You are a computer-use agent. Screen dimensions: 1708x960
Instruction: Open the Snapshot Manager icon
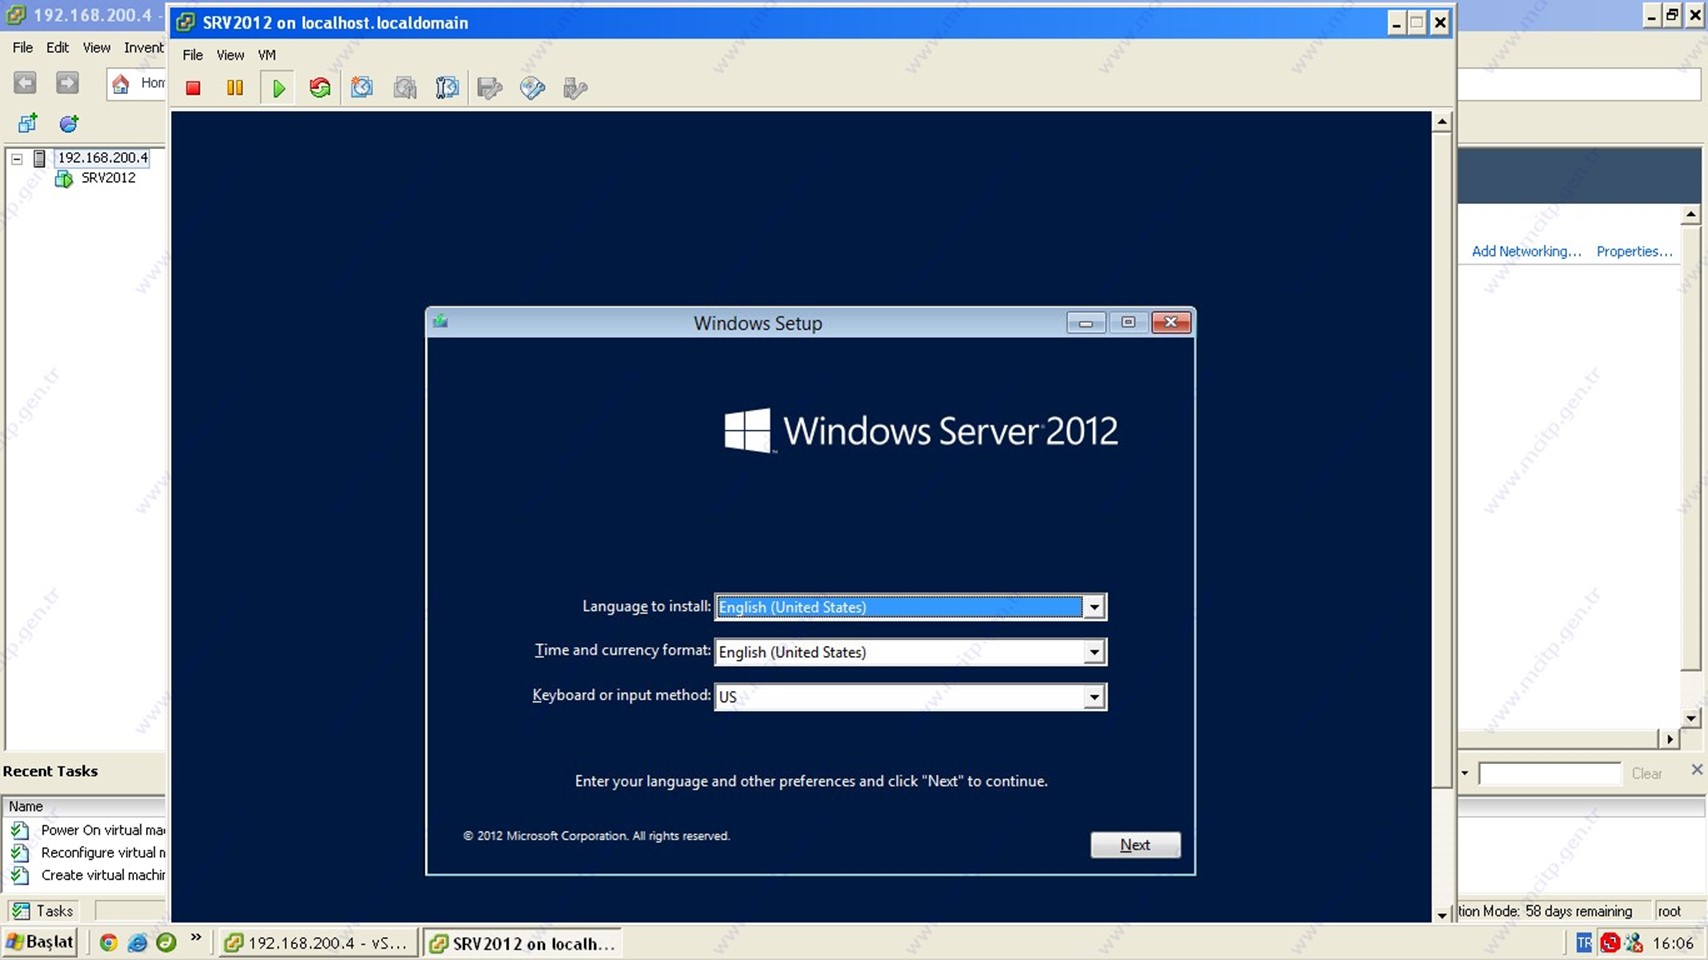point(447,88)
